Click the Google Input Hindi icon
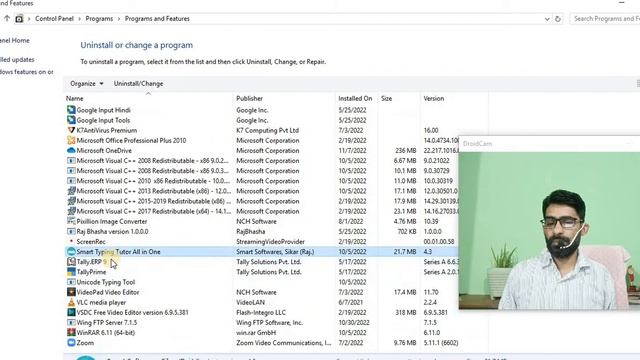The height and width of the screenshot is (360, 640). pyautogui.click(x=71, y=110)
